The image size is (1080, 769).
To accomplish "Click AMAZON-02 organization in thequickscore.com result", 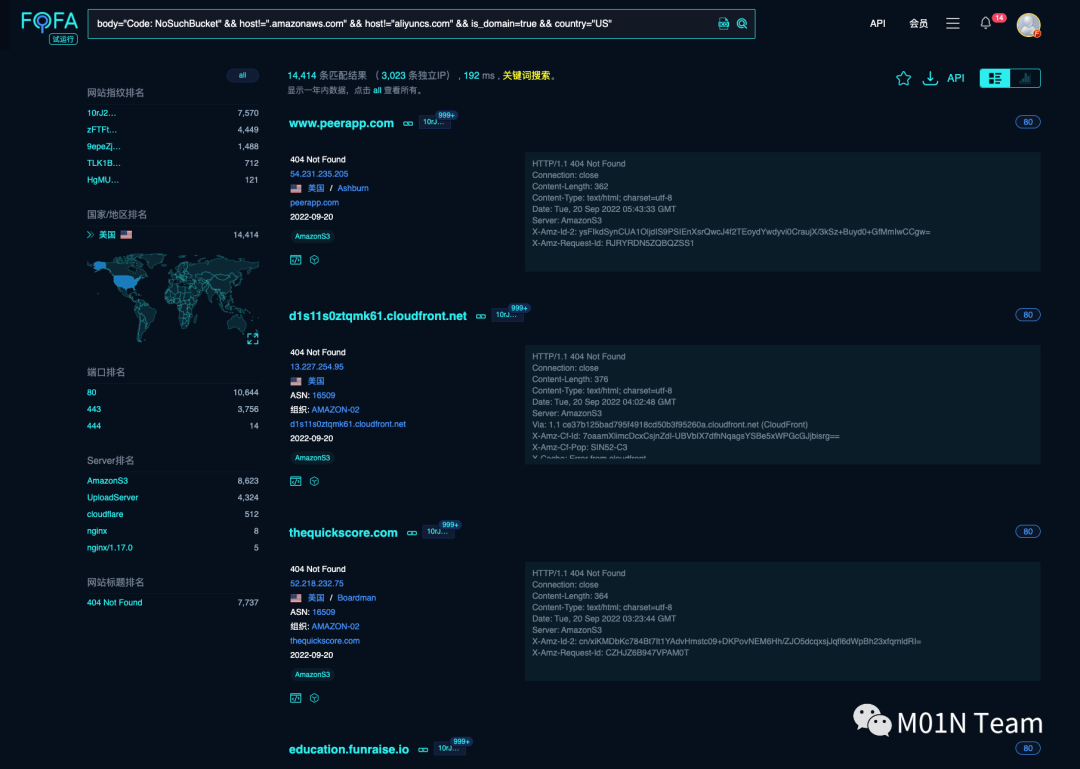I will coord(335,626).
